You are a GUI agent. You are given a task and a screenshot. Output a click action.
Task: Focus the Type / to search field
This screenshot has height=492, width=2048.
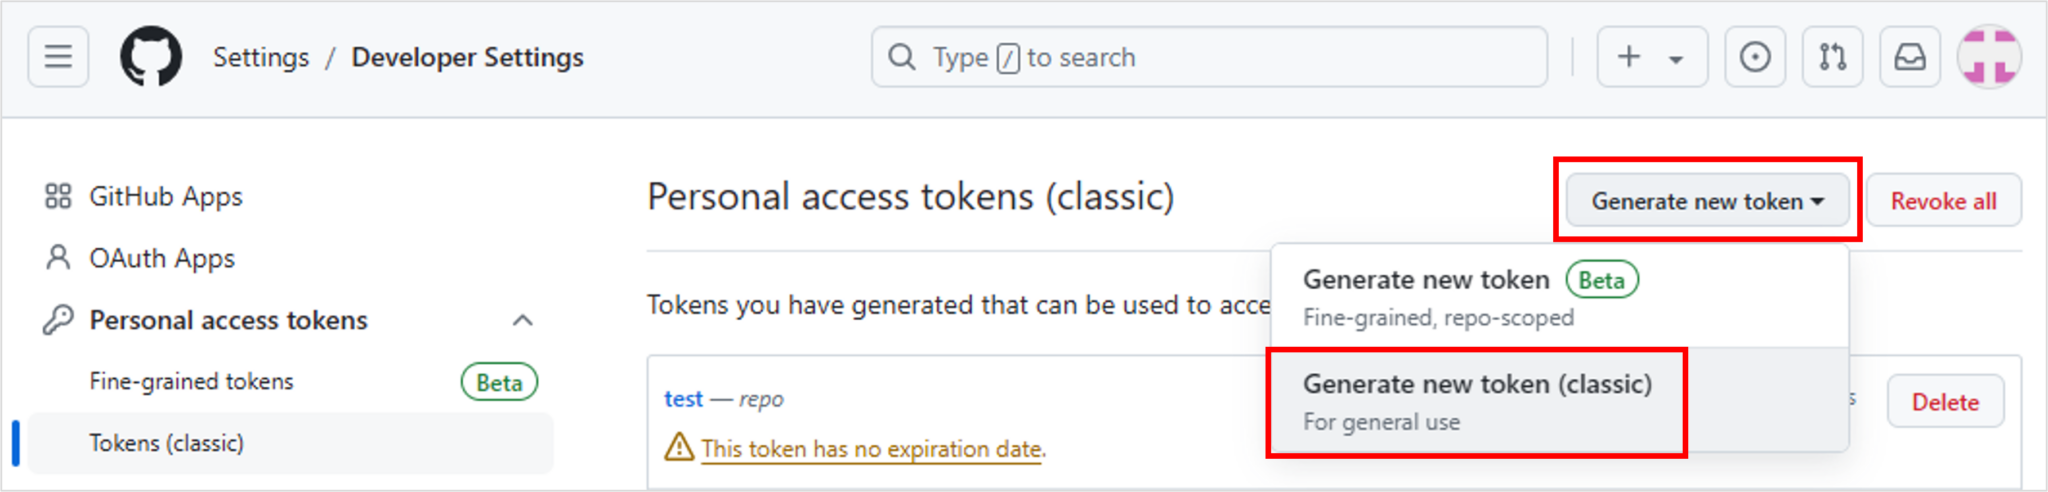pos(1209,57)
